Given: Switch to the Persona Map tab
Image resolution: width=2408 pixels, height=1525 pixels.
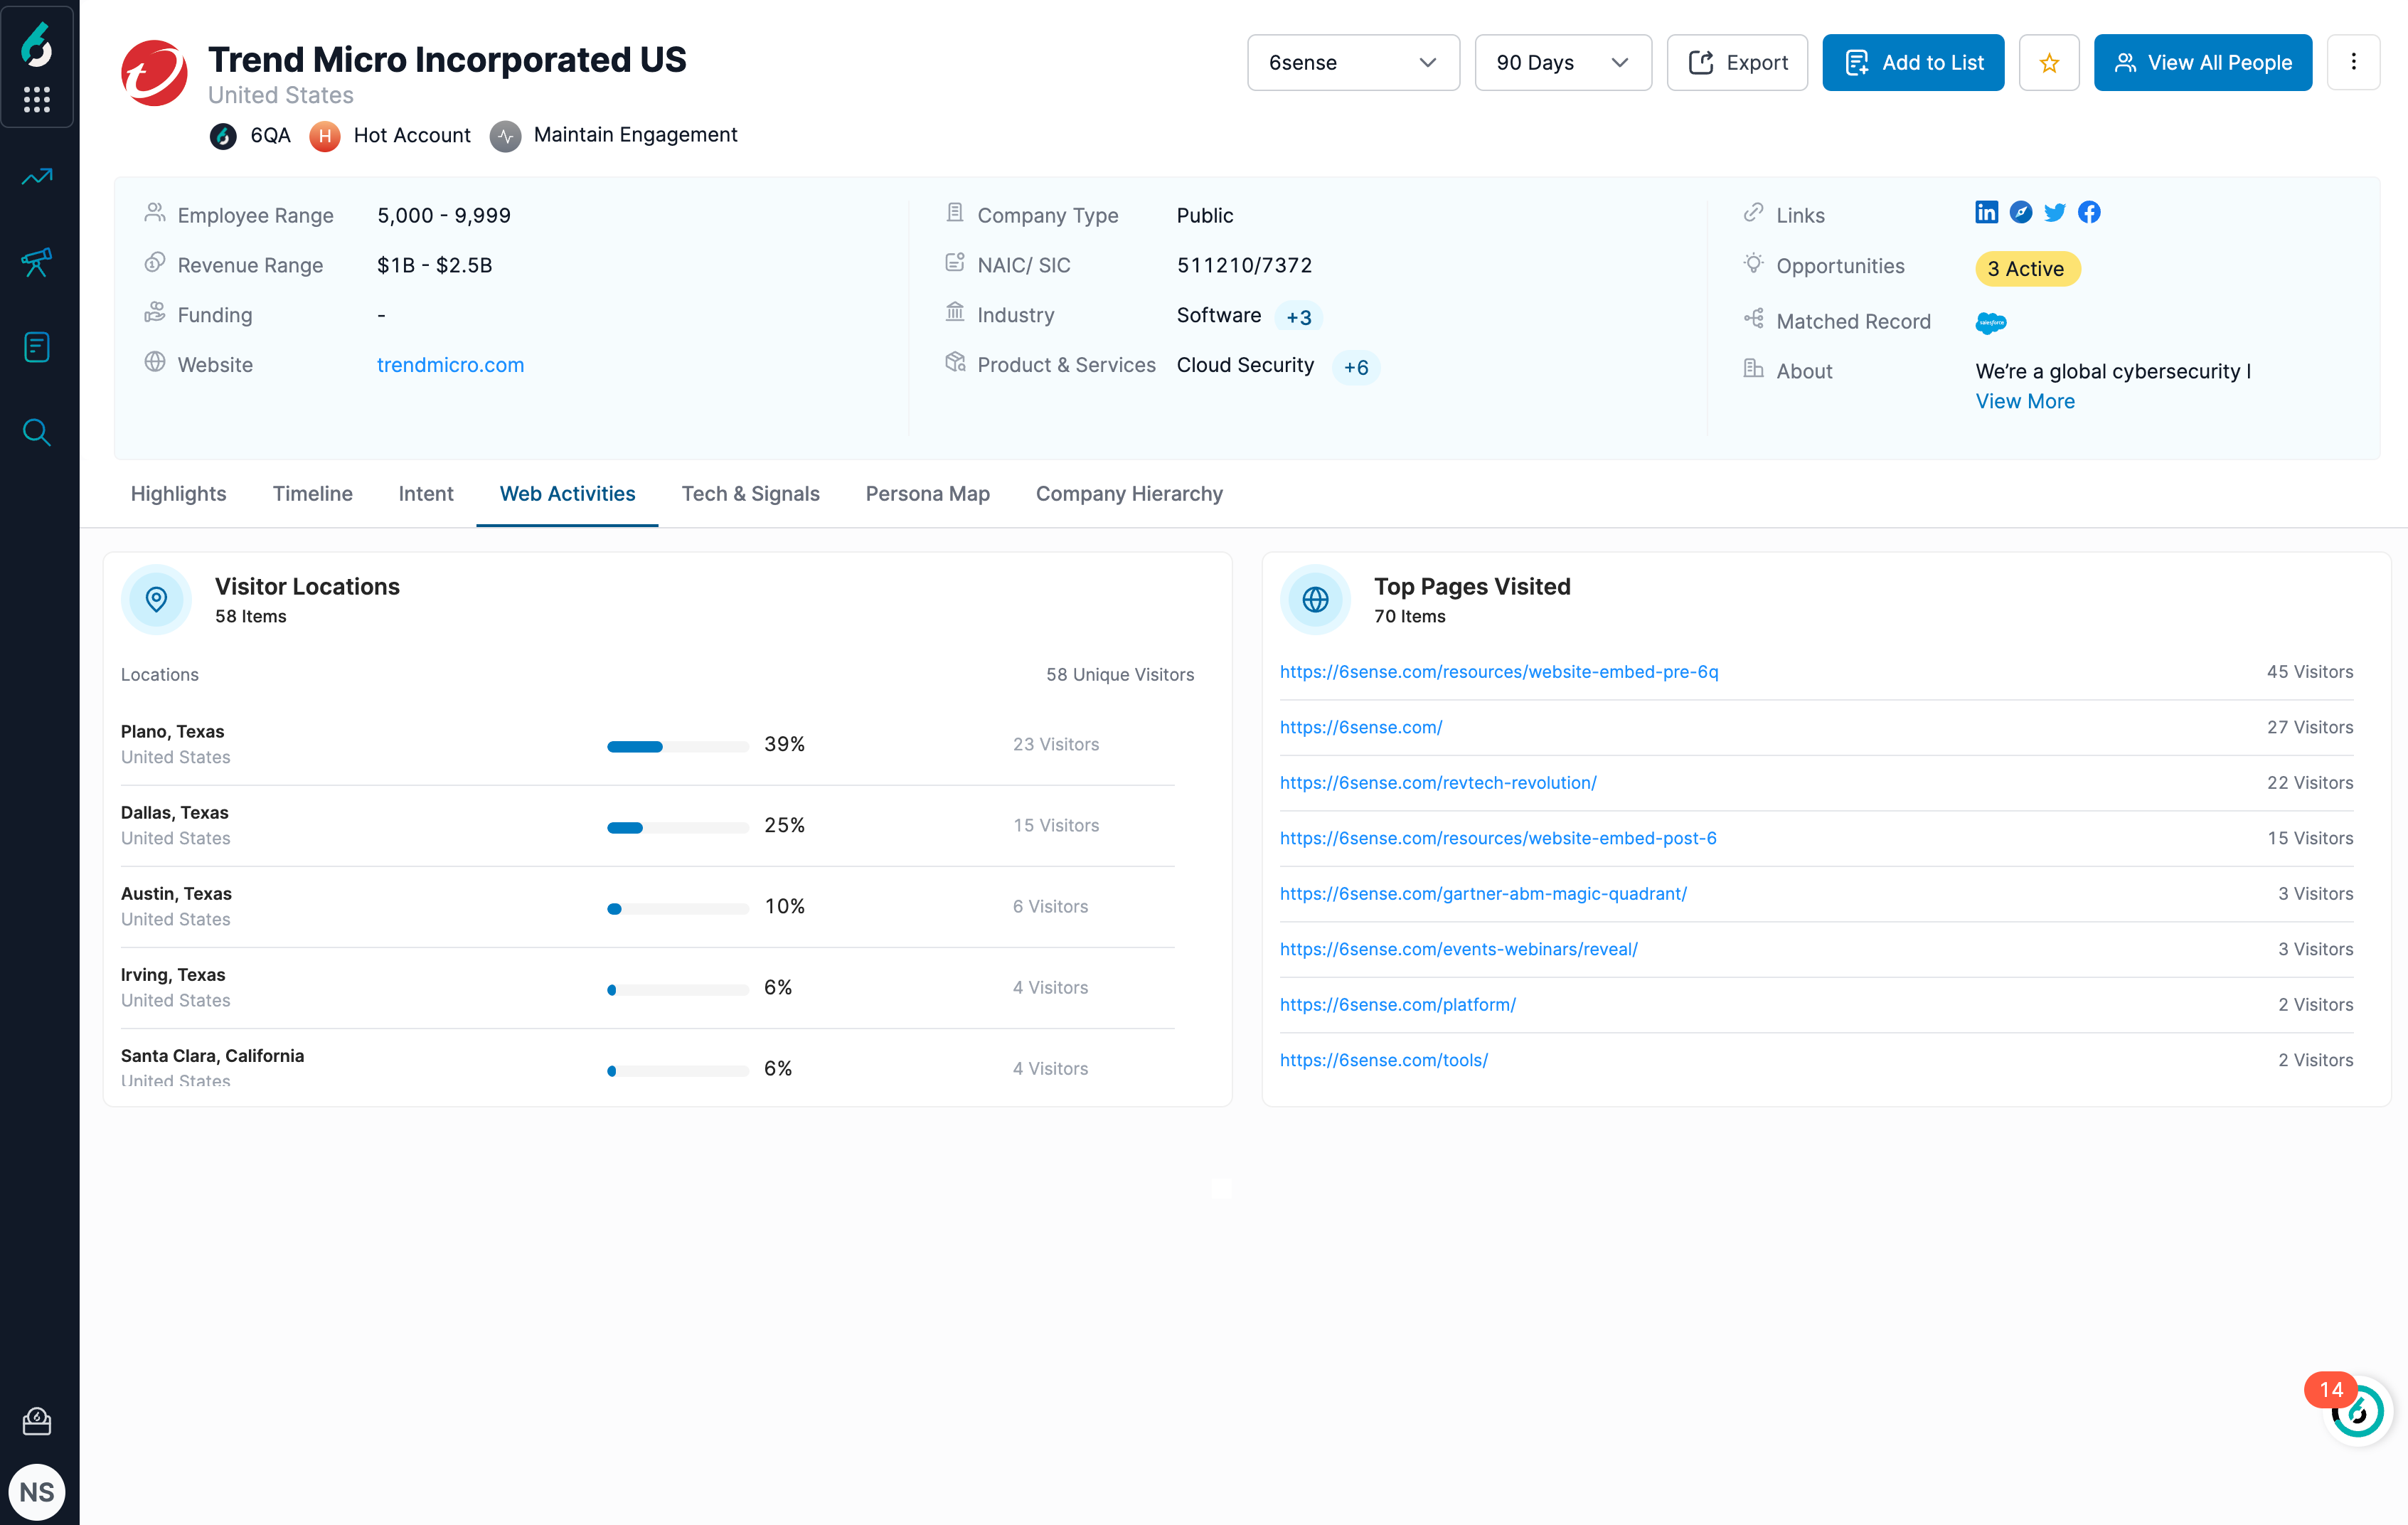Looking at the screenshot, I should (x=927, y=494).
